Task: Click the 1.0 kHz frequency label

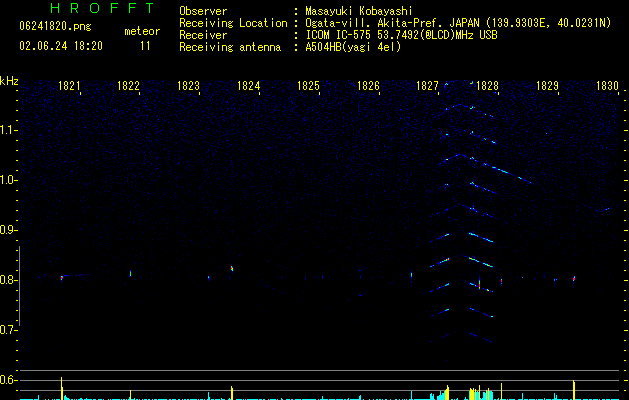Action: [x=8, y=180]
